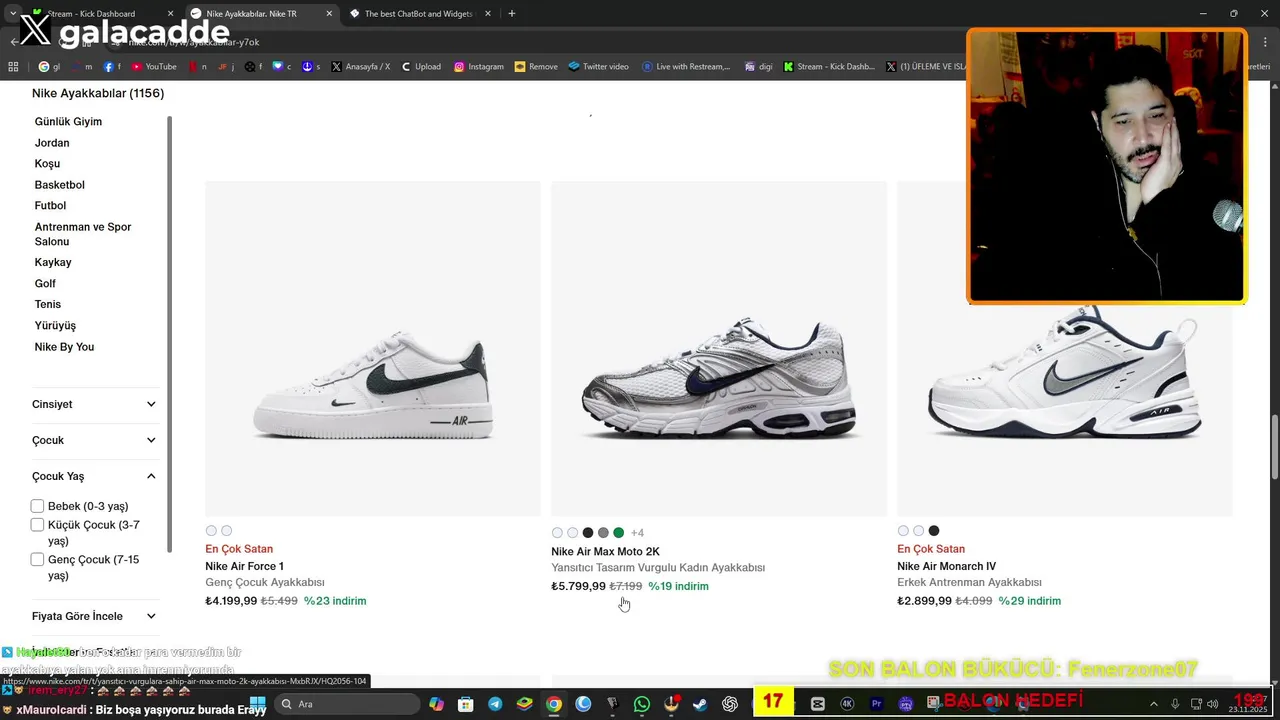
Task: Click the Windows taskbar search box
Action: click(346, 704)
